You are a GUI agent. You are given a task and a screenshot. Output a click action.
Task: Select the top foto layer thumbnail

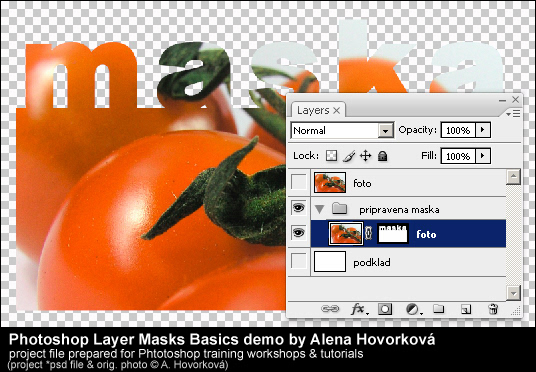[x=330, y=183]
